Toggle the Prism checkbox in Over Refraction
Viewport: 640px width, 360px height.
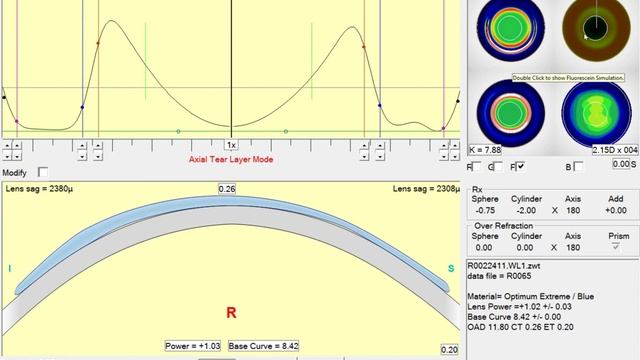tap(616, 247)
